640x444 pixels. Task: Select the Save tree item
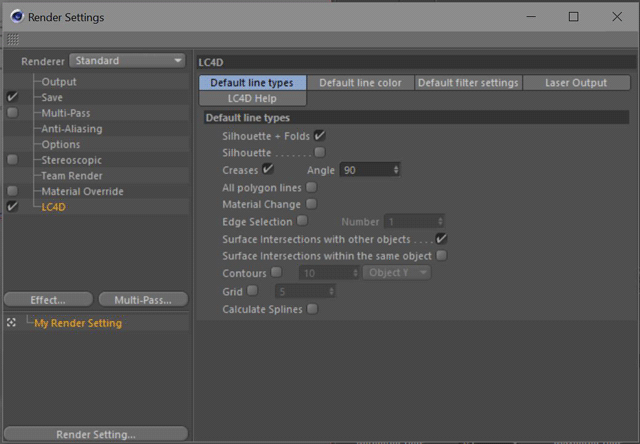[x=52, y=98]
